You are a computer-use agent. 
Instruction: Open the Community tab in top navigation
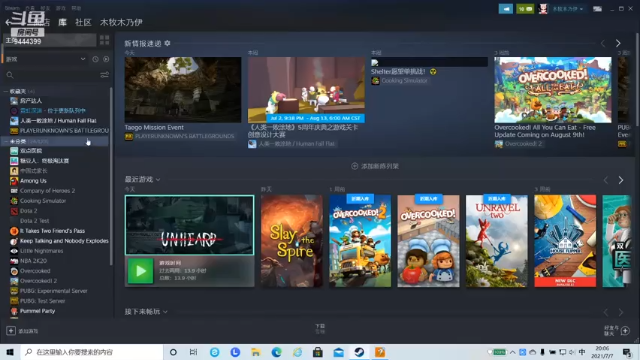tap(83, 22)
